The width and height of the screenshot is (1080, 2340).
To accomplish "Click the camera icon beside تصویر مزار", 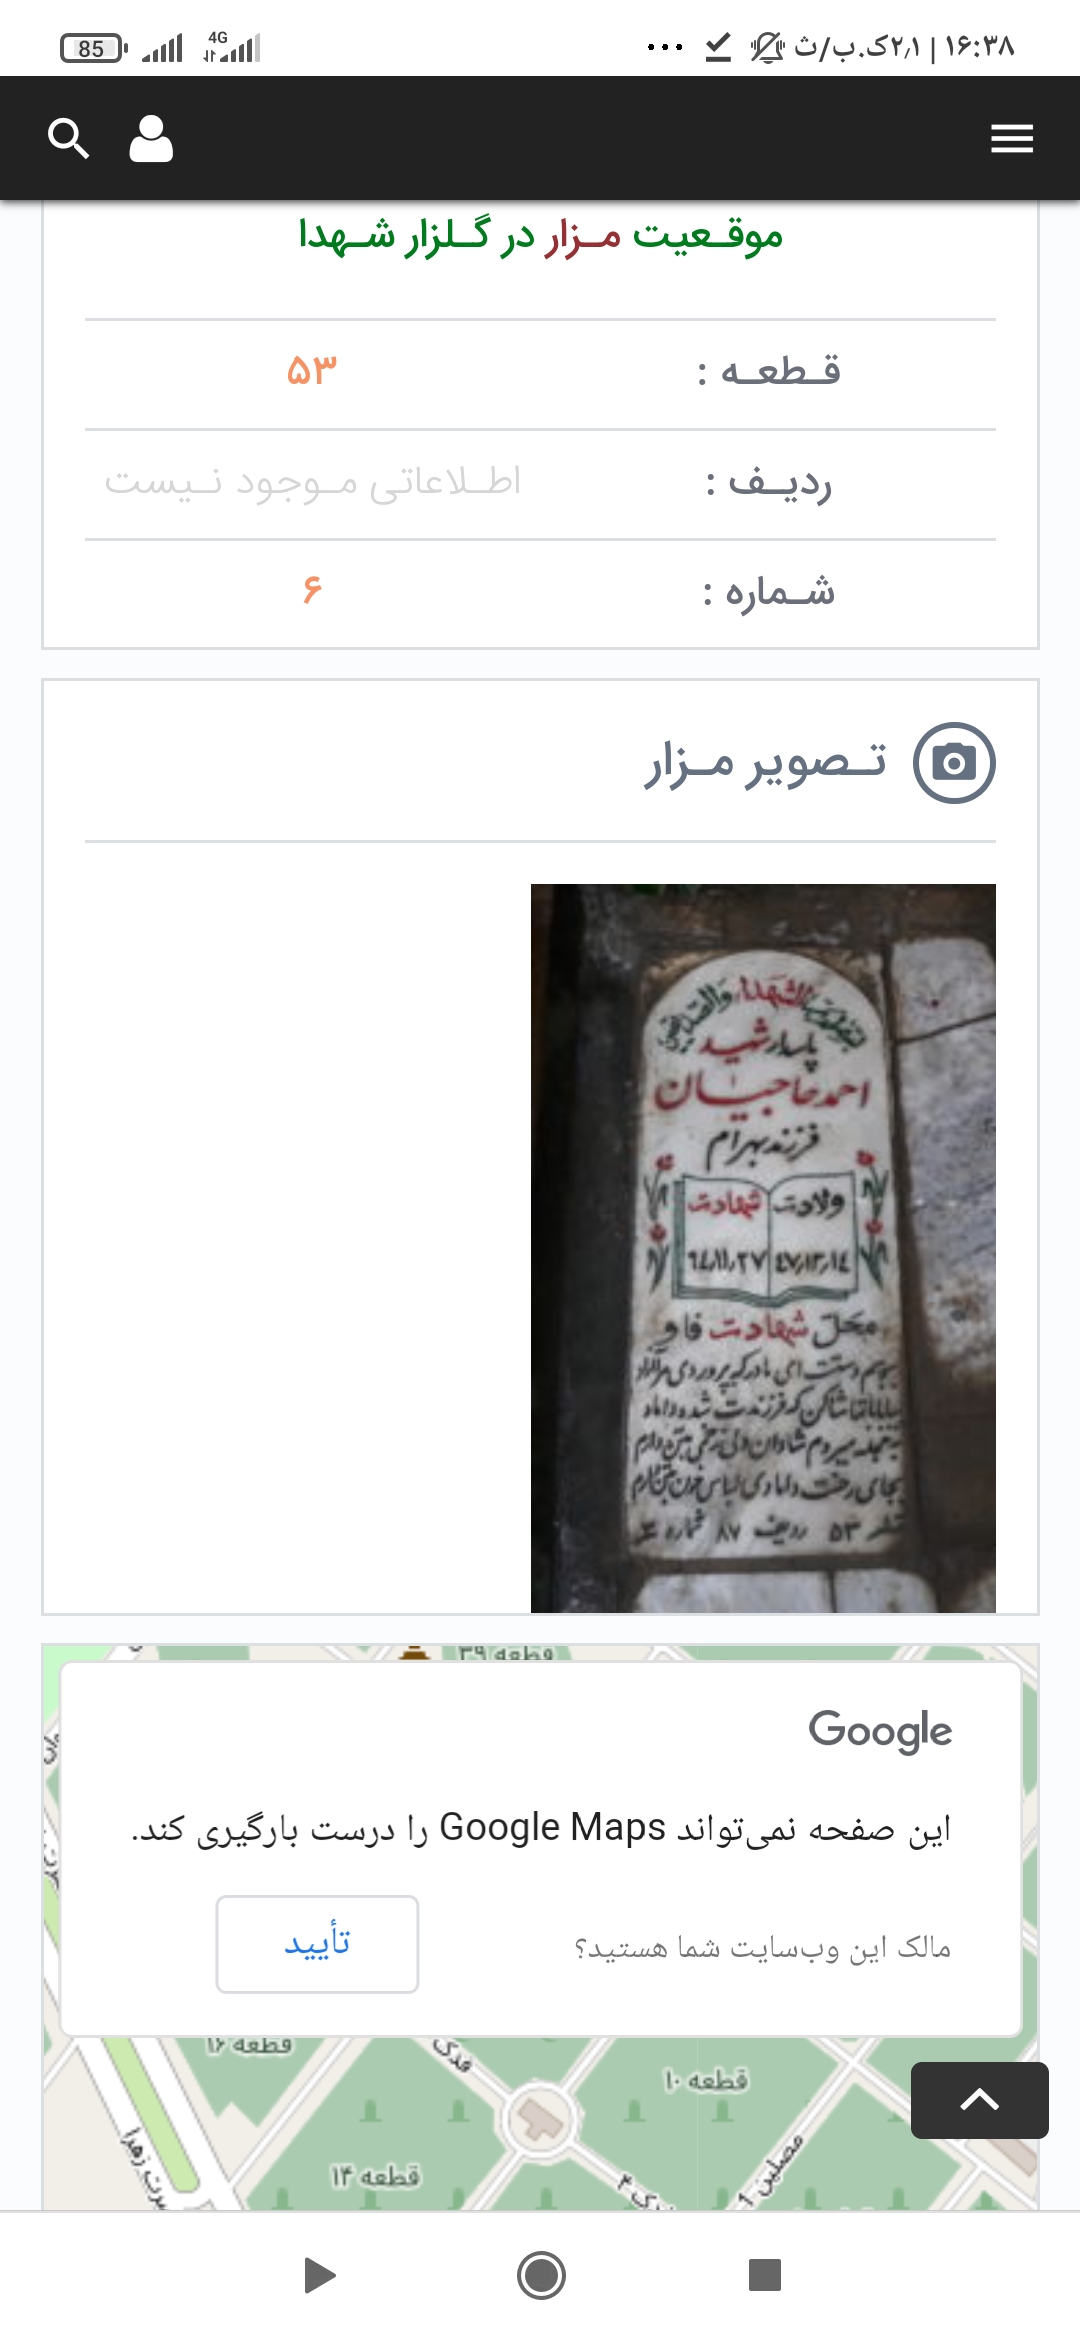I will click(954, 763).
